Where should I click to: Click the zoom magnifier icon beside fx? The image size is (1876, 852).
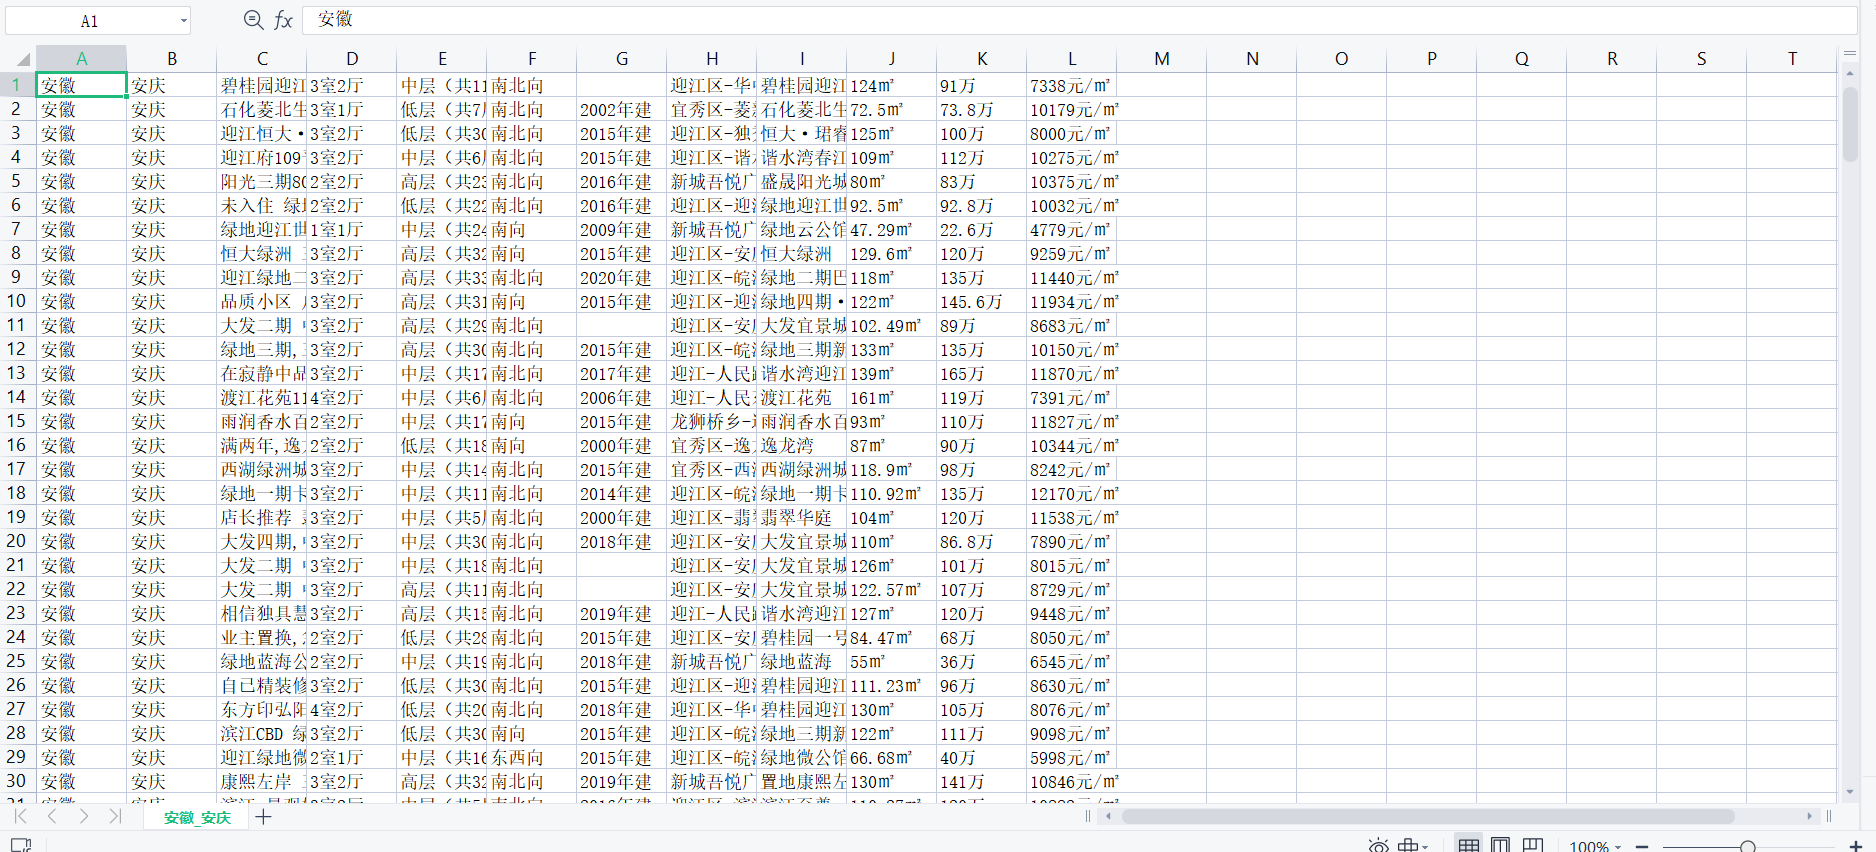(x=253, y=20)
